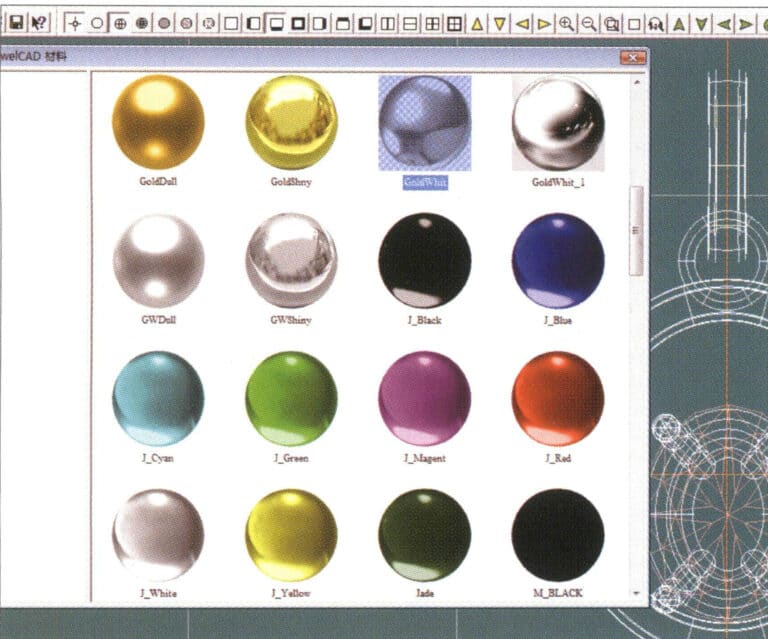768x639 pixels.
Task: Click the "J_Cyan" material label
Action: (158, 458)
